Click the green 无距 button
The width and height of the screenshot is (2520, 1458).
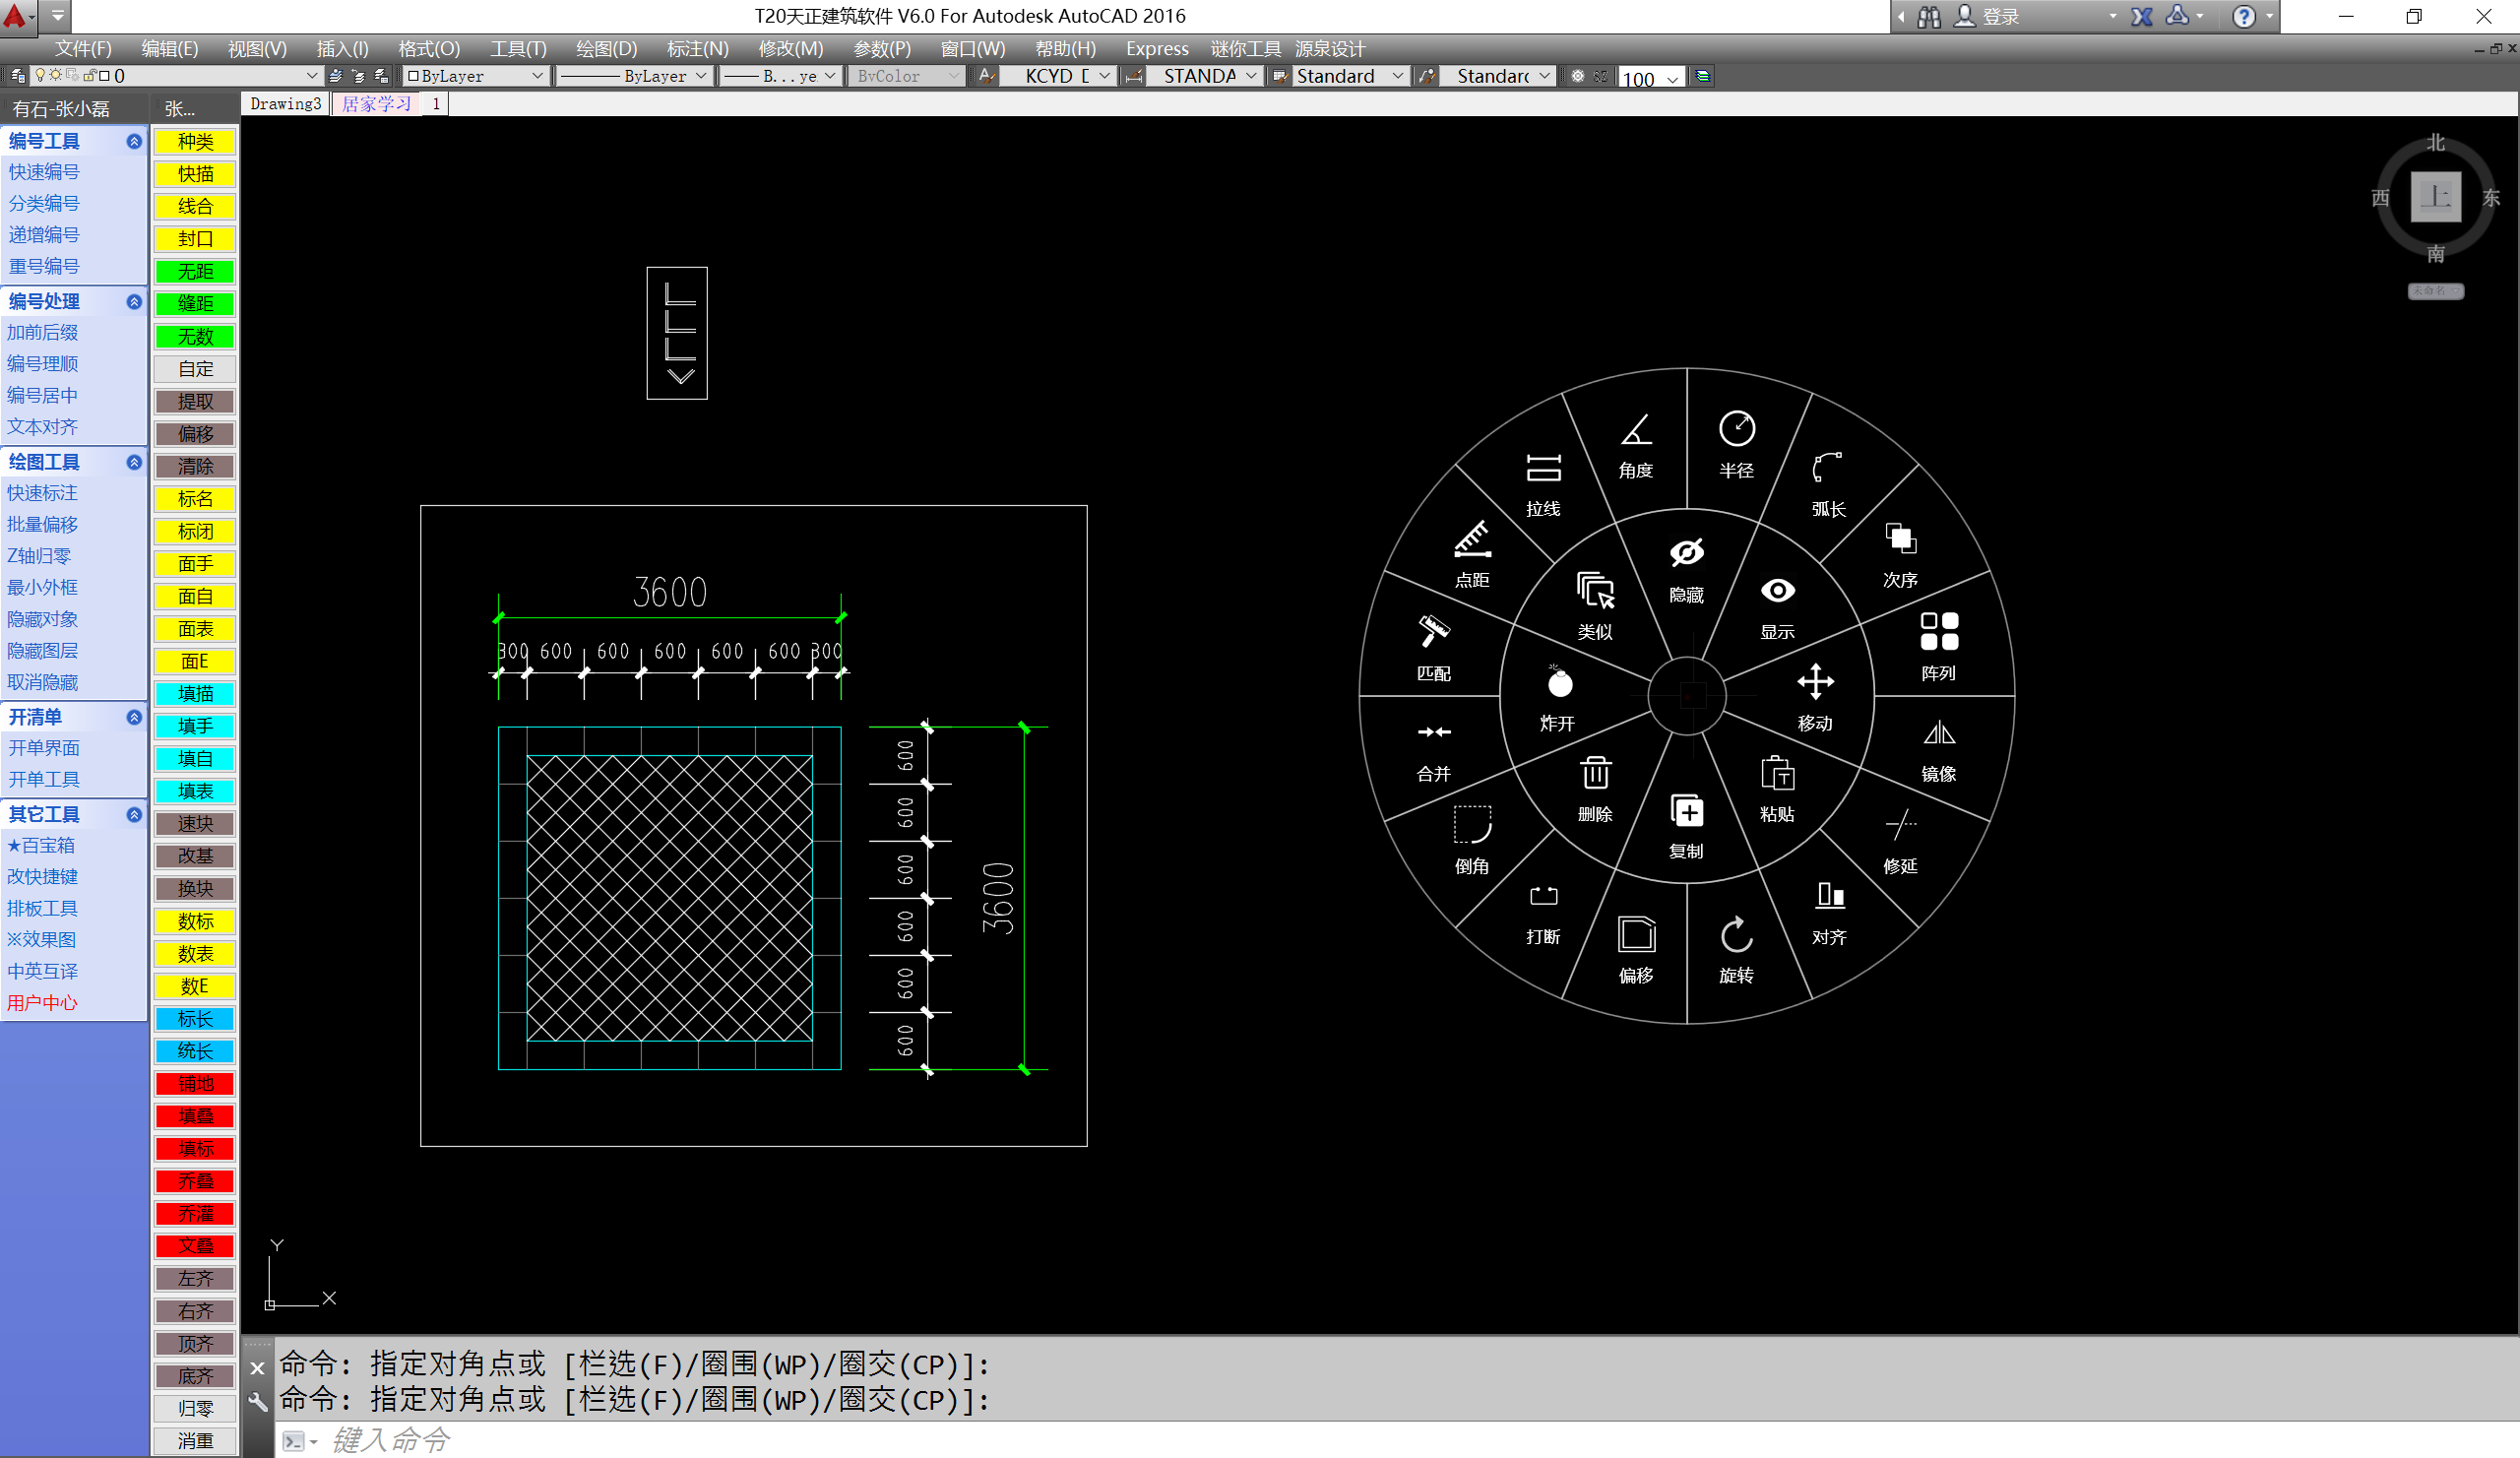pyautogui.click(x=196, y=272)
